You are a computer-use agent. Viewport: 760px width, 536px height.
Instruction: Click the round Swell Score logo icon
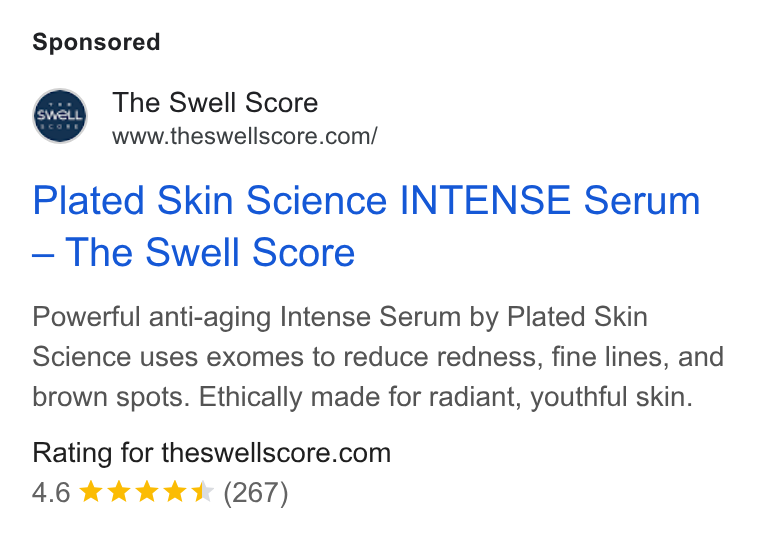[60, 116]
